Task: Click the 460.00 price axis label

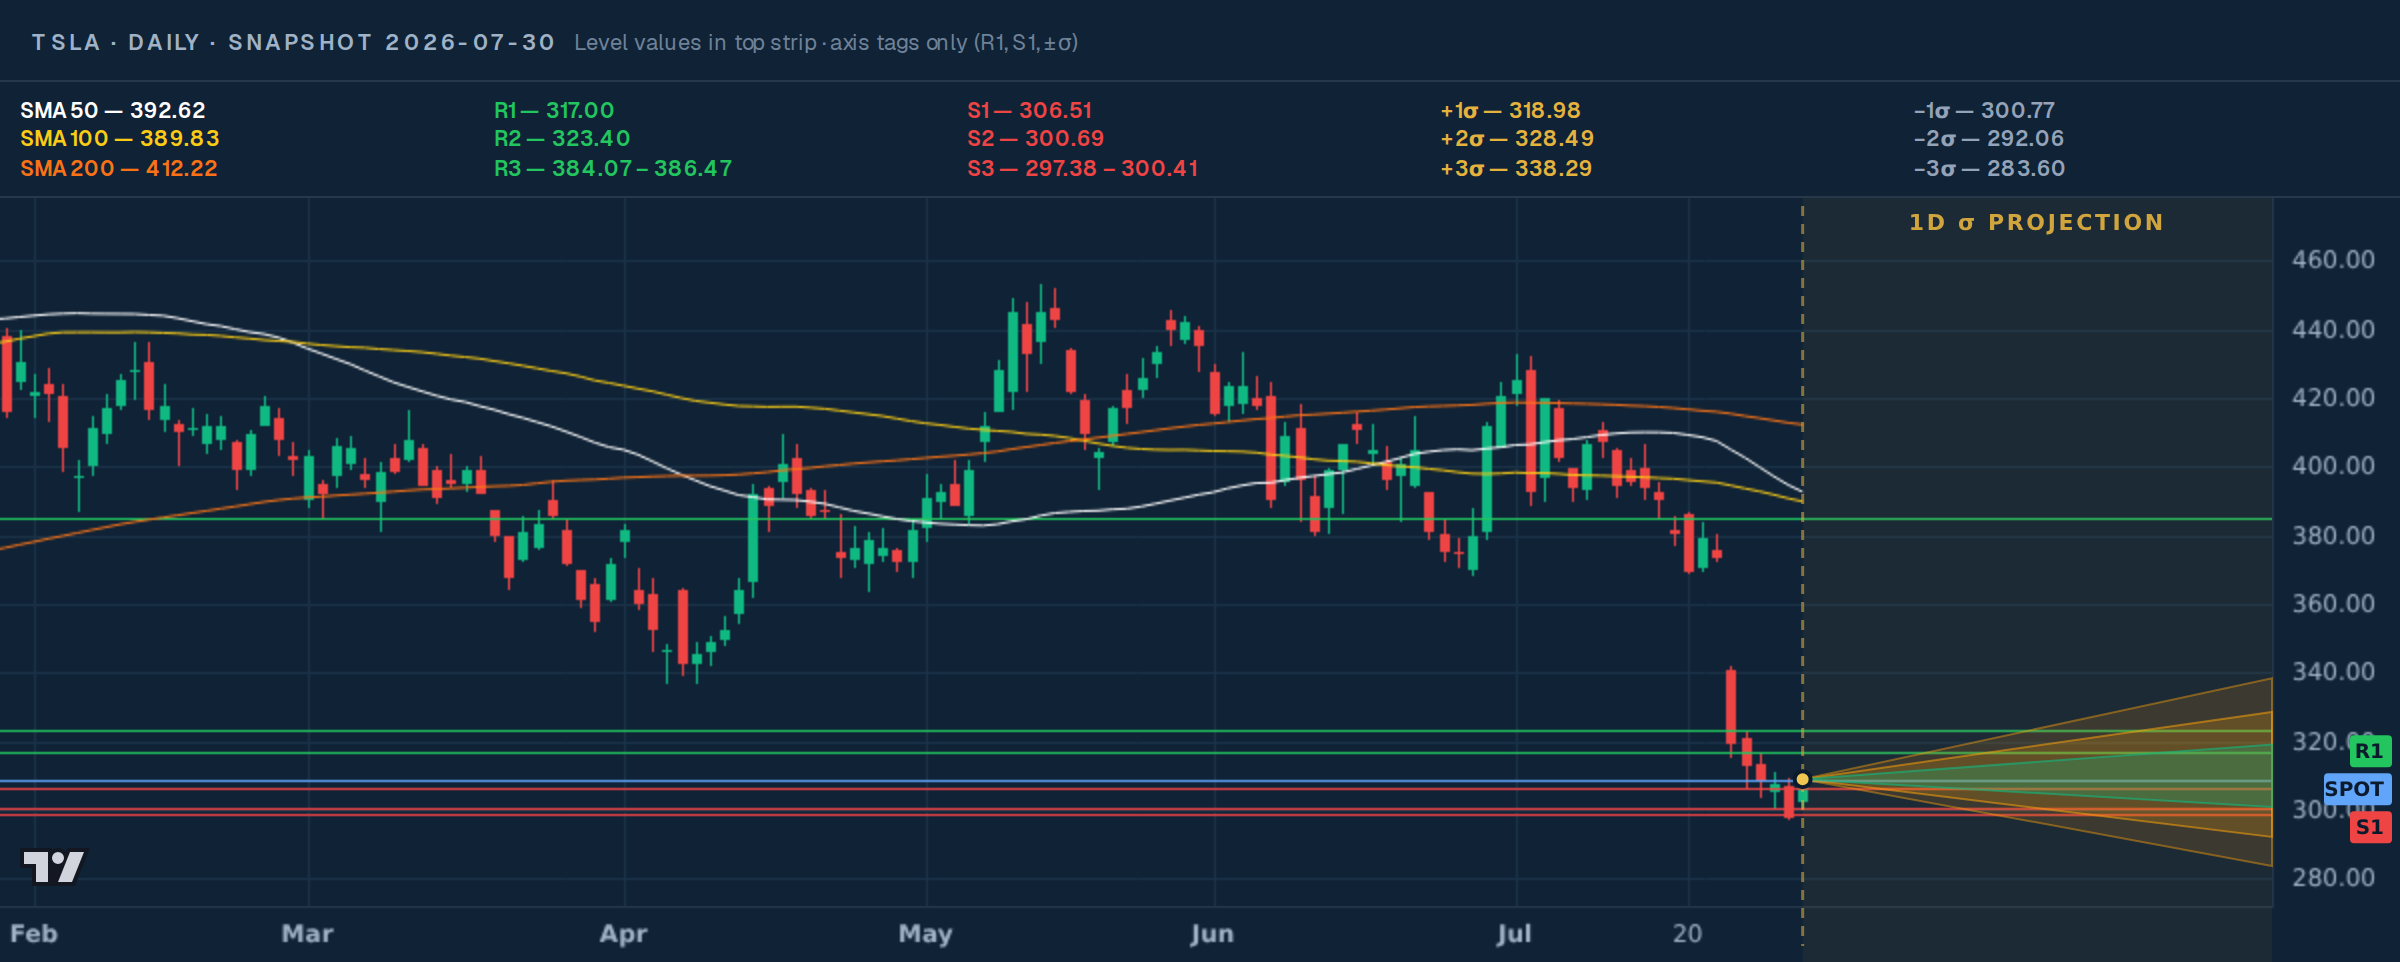Action: 2333,260
